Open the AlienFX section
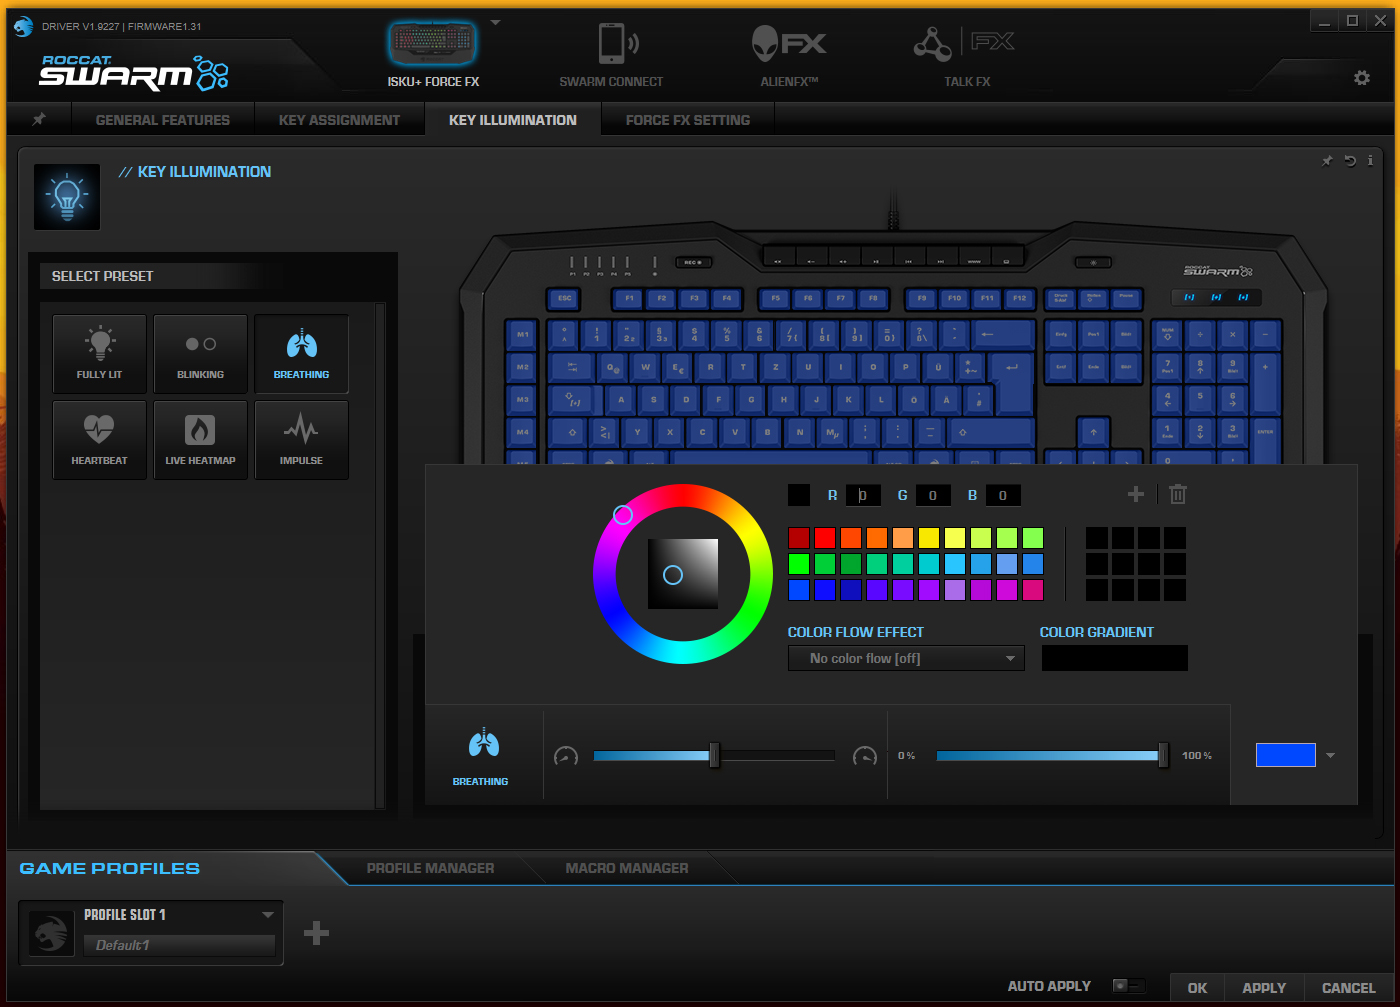The height and width of the screenshot is (1007, 1400). tap(789, 53)
